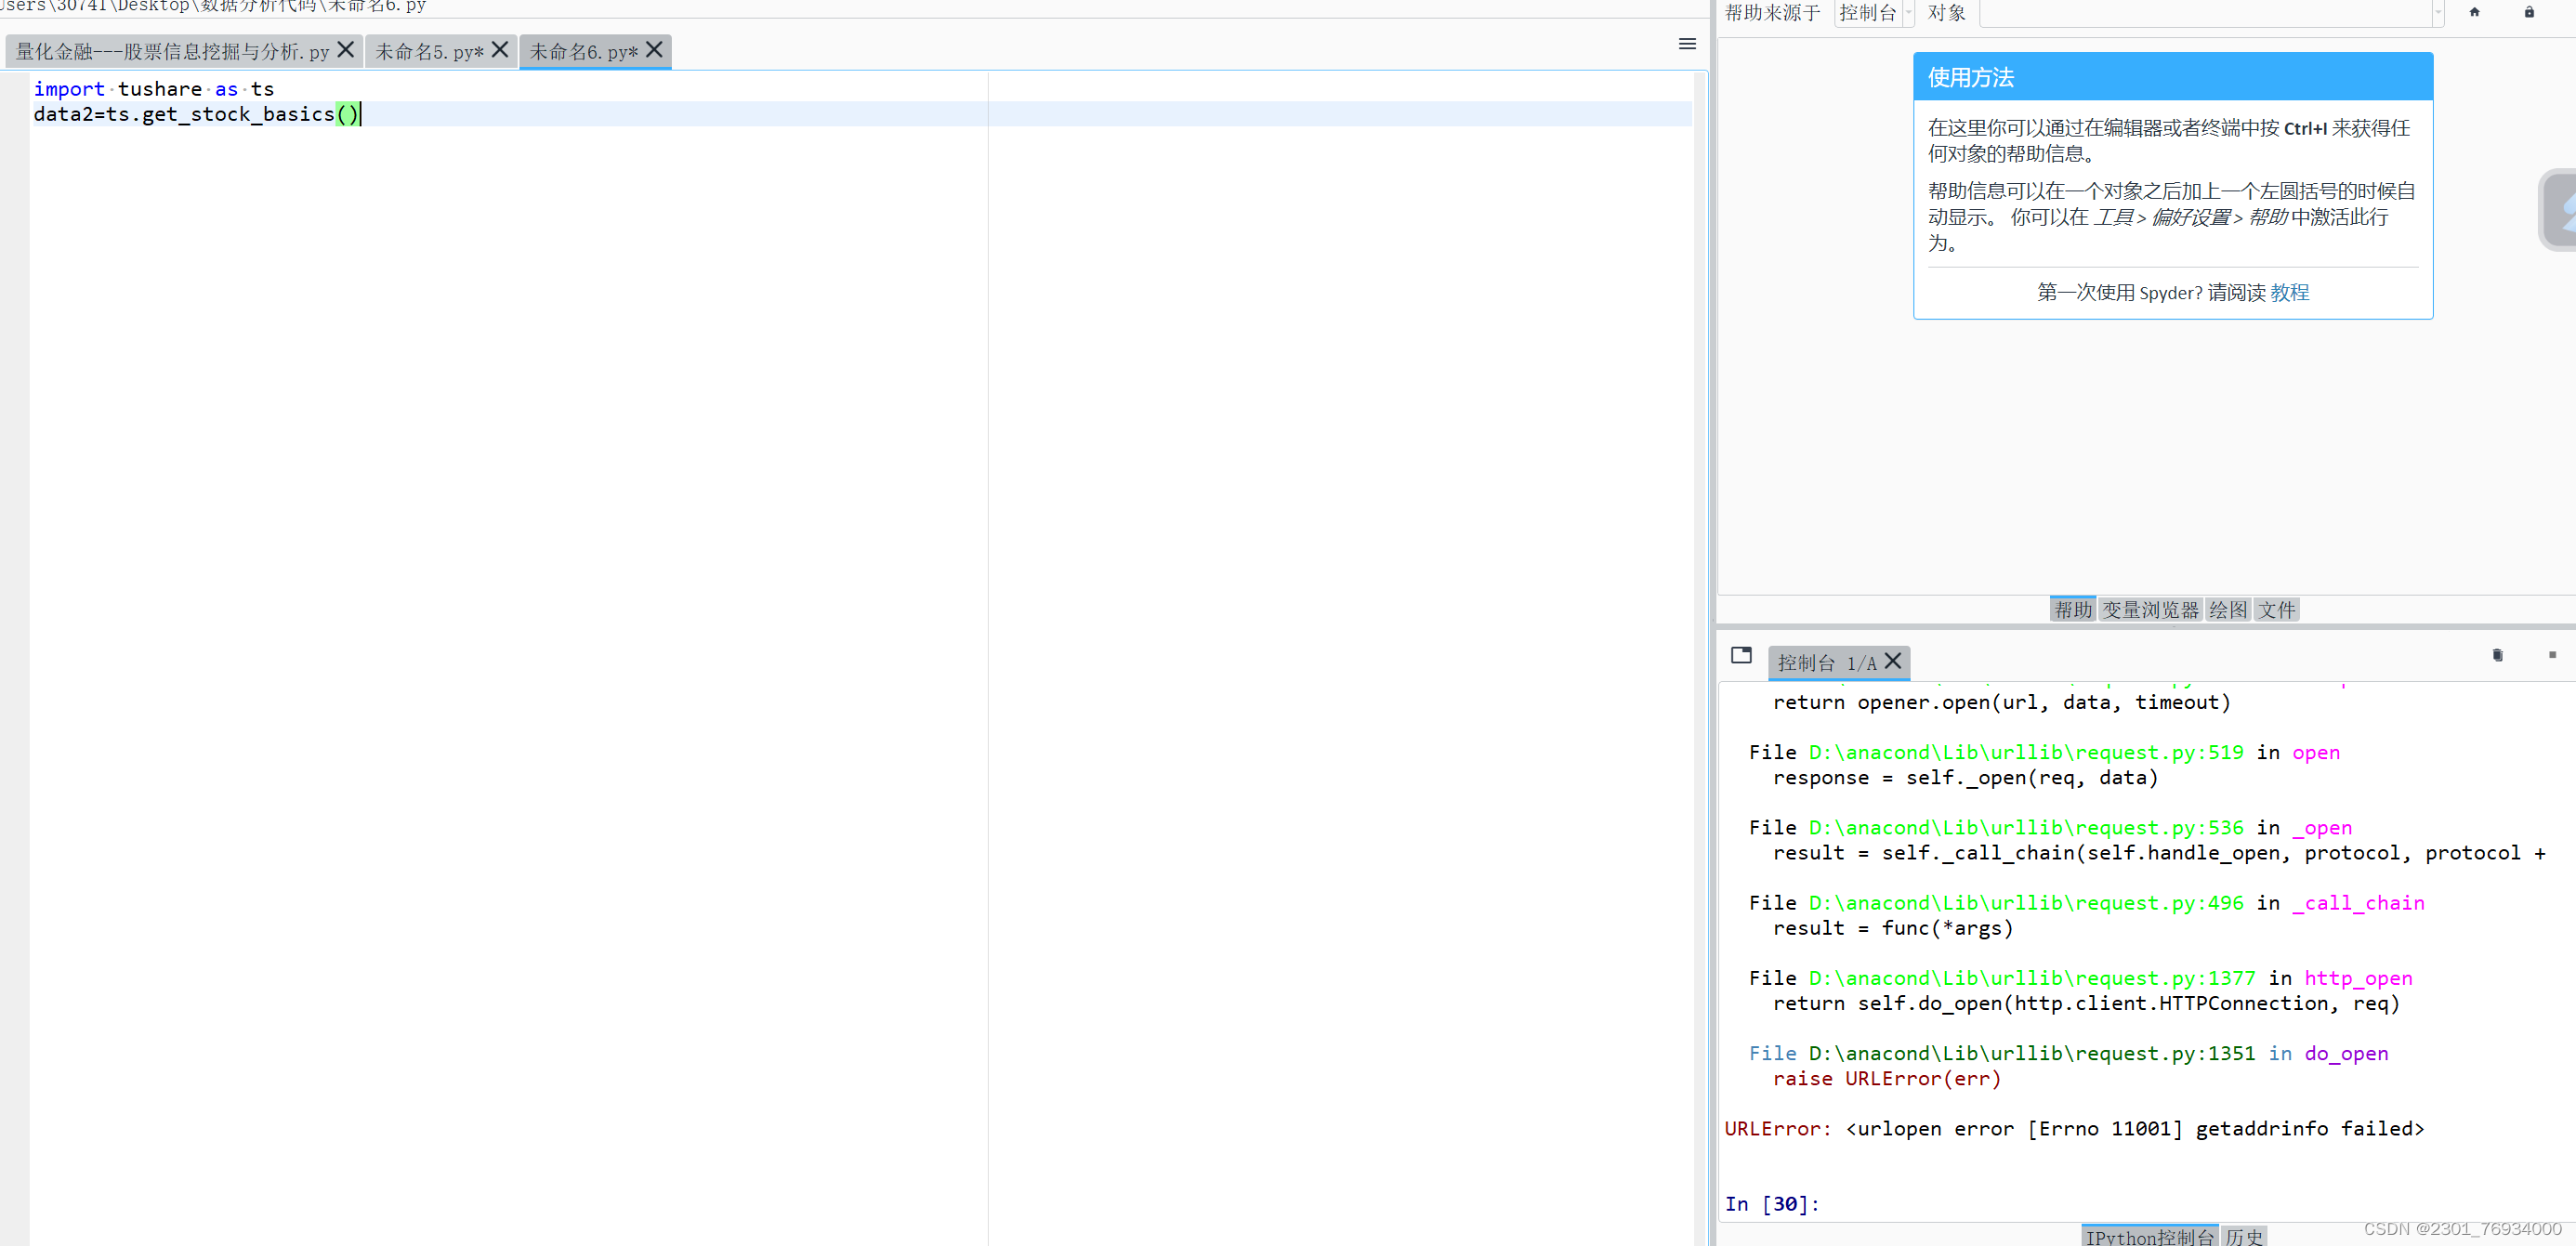Open the editor options hamburger menu
Image resolution: width=2576 pixels, height=1246 pixels.
(x=1687, y=44)
